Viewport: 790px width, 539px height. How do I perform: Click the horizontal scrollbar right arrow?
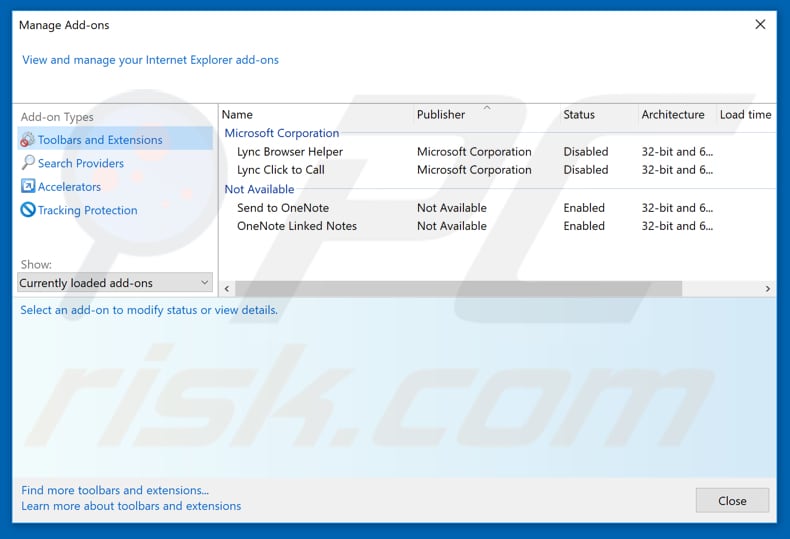pyautogui.click(x=767, y=289)
